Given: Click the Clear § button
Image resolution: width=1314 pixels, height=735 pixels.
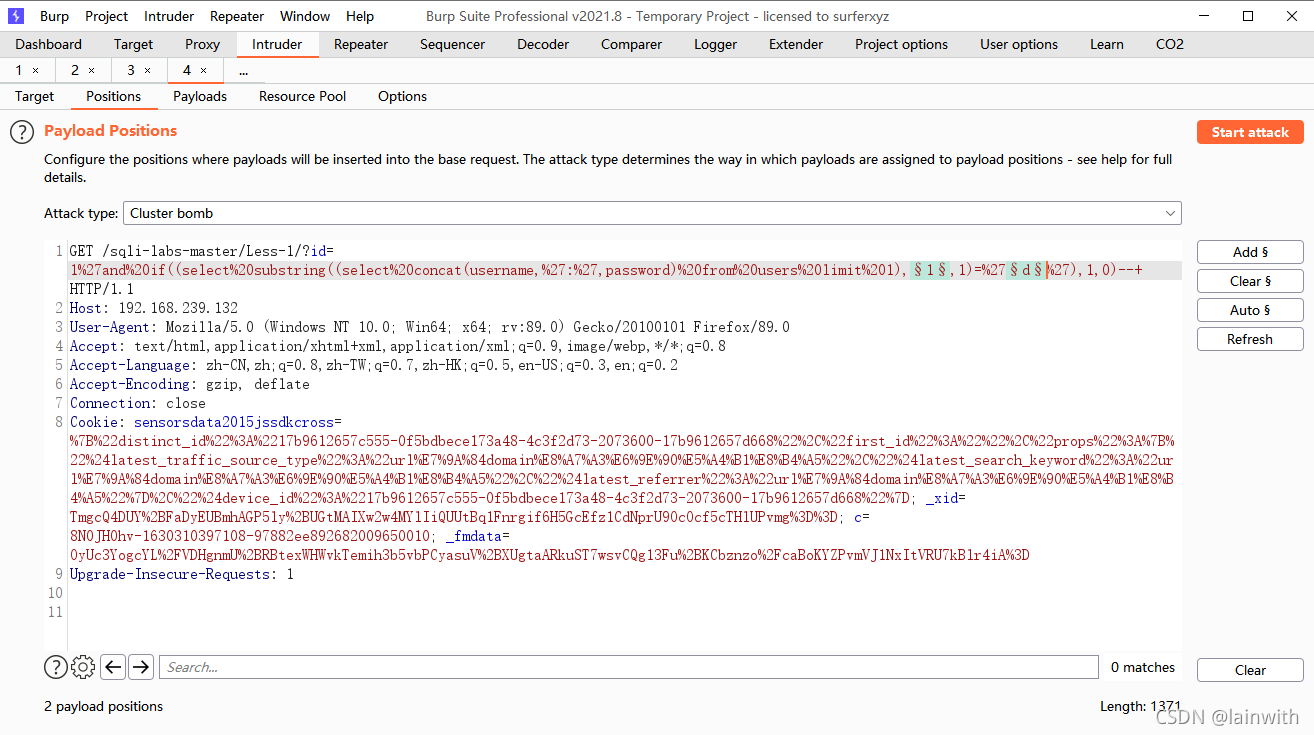Looking at the screenshot, I should (x=1250, y=281).
